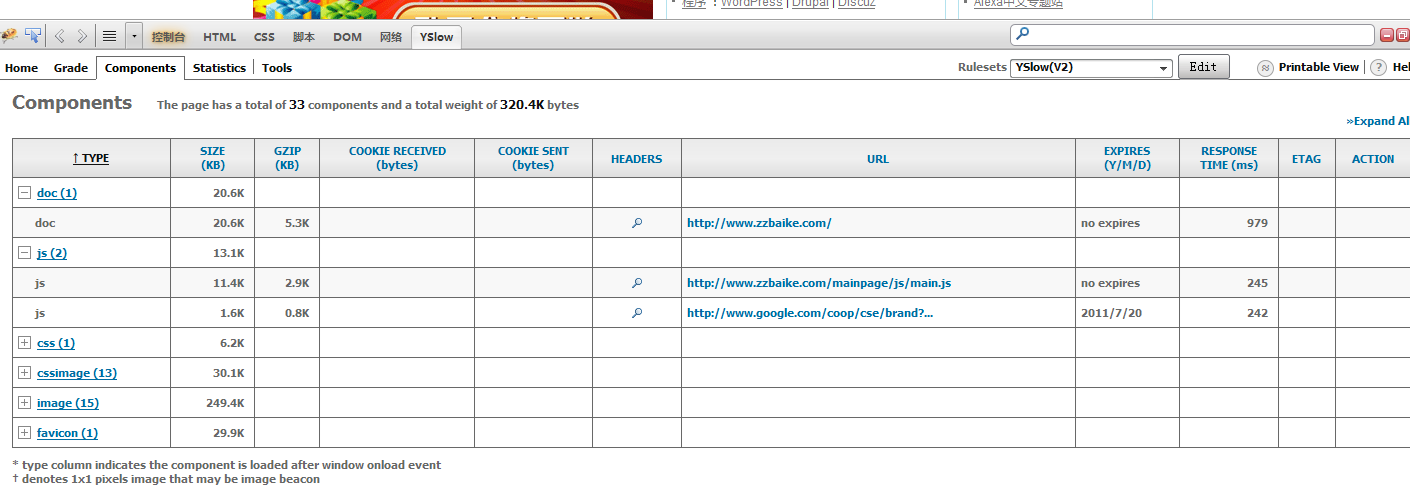1410x498 pixels.
Task: Click the ACTION column header
Action: 1372,158
